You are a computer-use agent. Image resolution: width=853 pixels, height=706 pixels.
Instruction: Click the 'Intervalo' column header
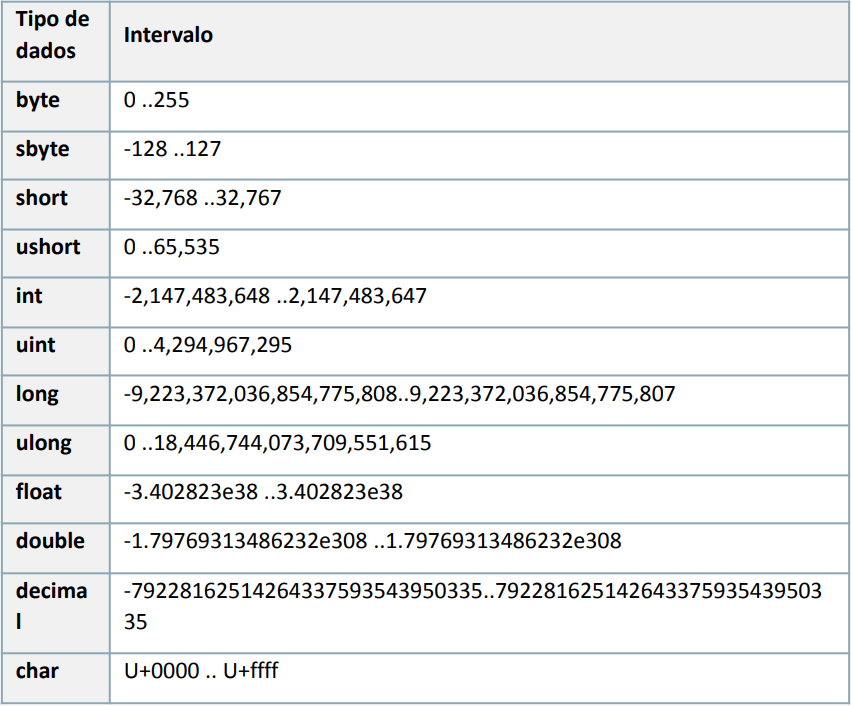(168, 35)
